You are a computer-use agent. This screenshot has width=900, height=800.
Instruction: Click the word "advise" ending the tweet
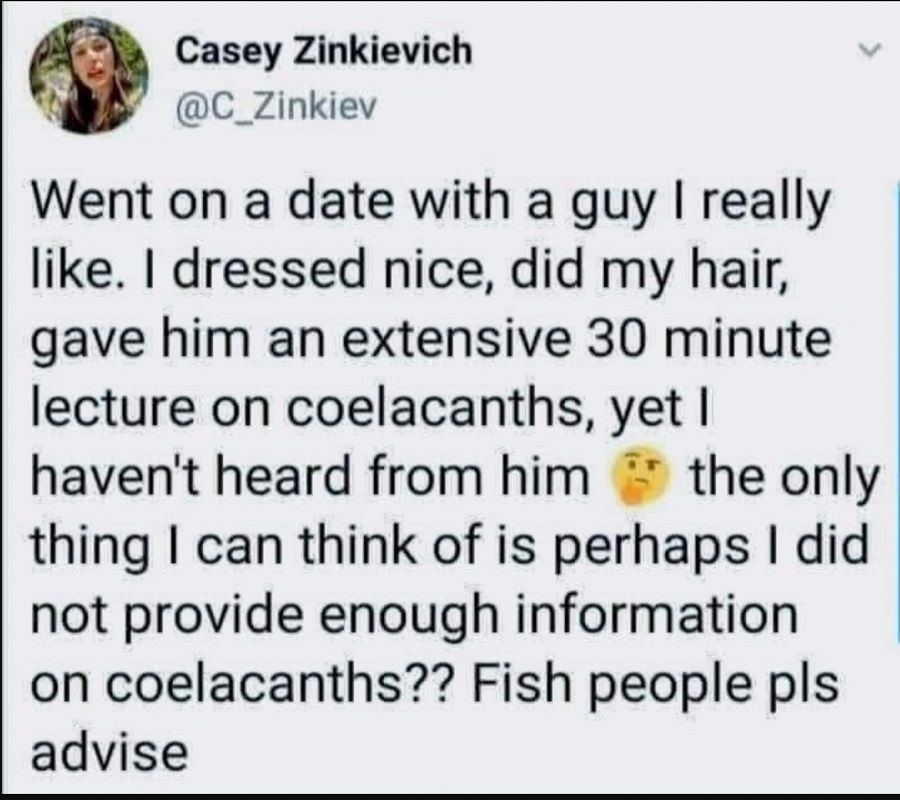pyautogui.click(x=110, y=750)
